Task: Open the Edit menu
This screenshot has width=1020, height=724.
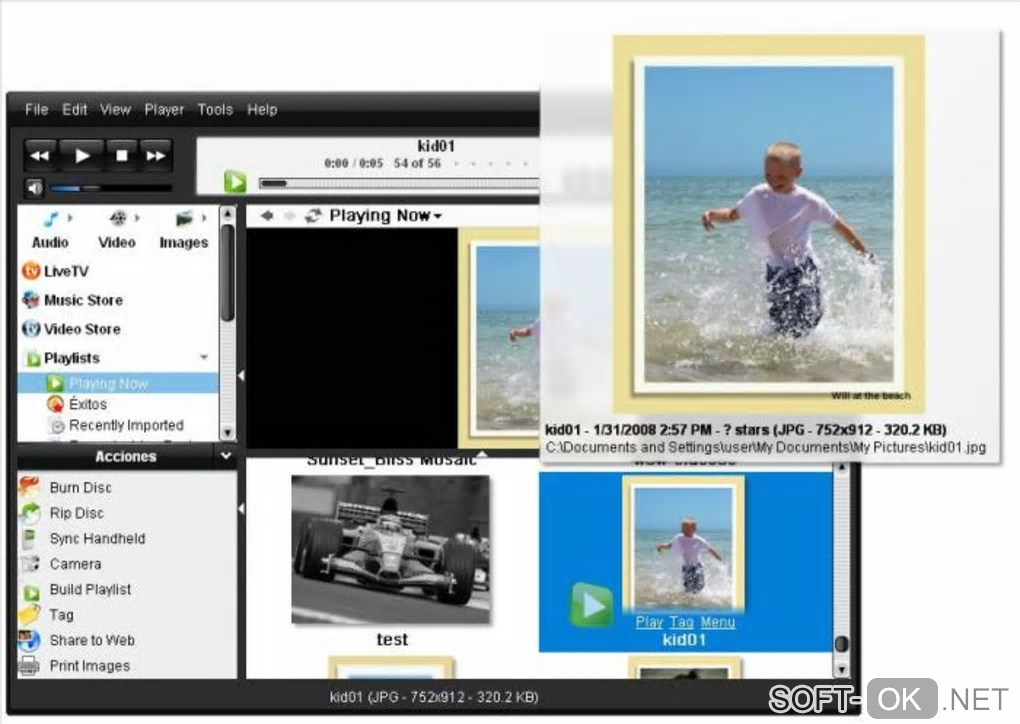Action: [74, 109]
